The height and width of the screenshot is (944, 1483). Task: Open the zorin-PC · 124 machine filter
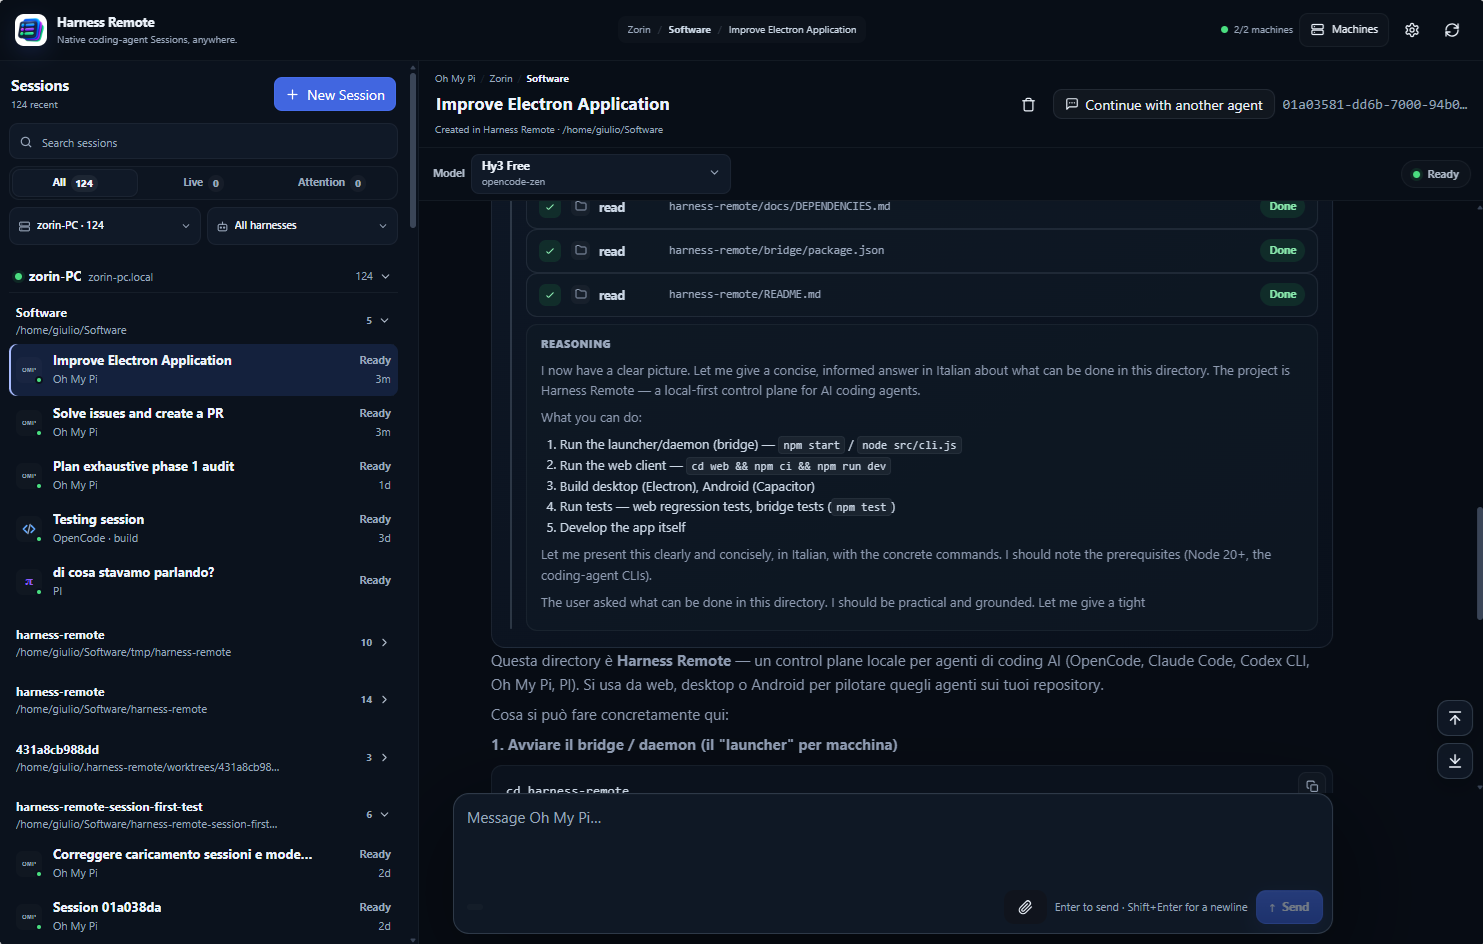104,226
